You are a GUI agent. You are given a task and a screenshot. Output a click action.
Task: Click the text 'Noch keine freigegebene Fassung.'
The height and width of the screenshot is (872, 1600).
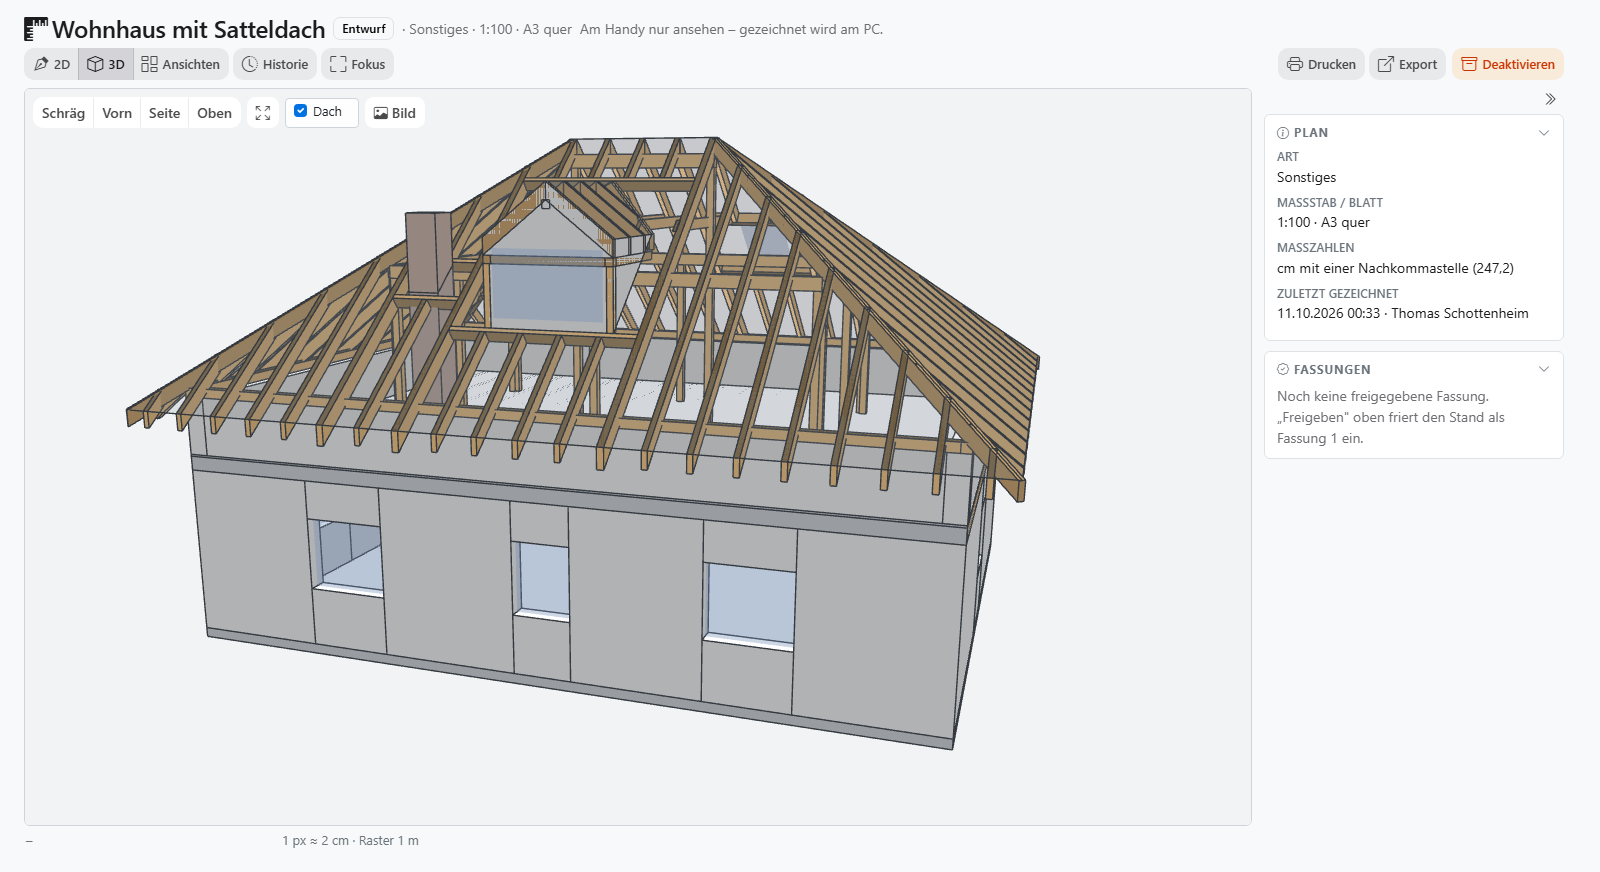tap(1383, 396)
